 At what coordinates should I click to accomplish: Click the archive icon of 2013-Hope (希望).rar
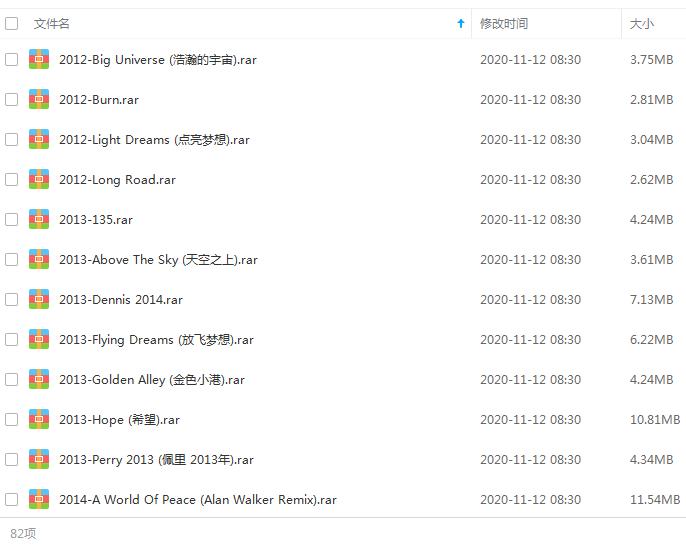[39, 419]
